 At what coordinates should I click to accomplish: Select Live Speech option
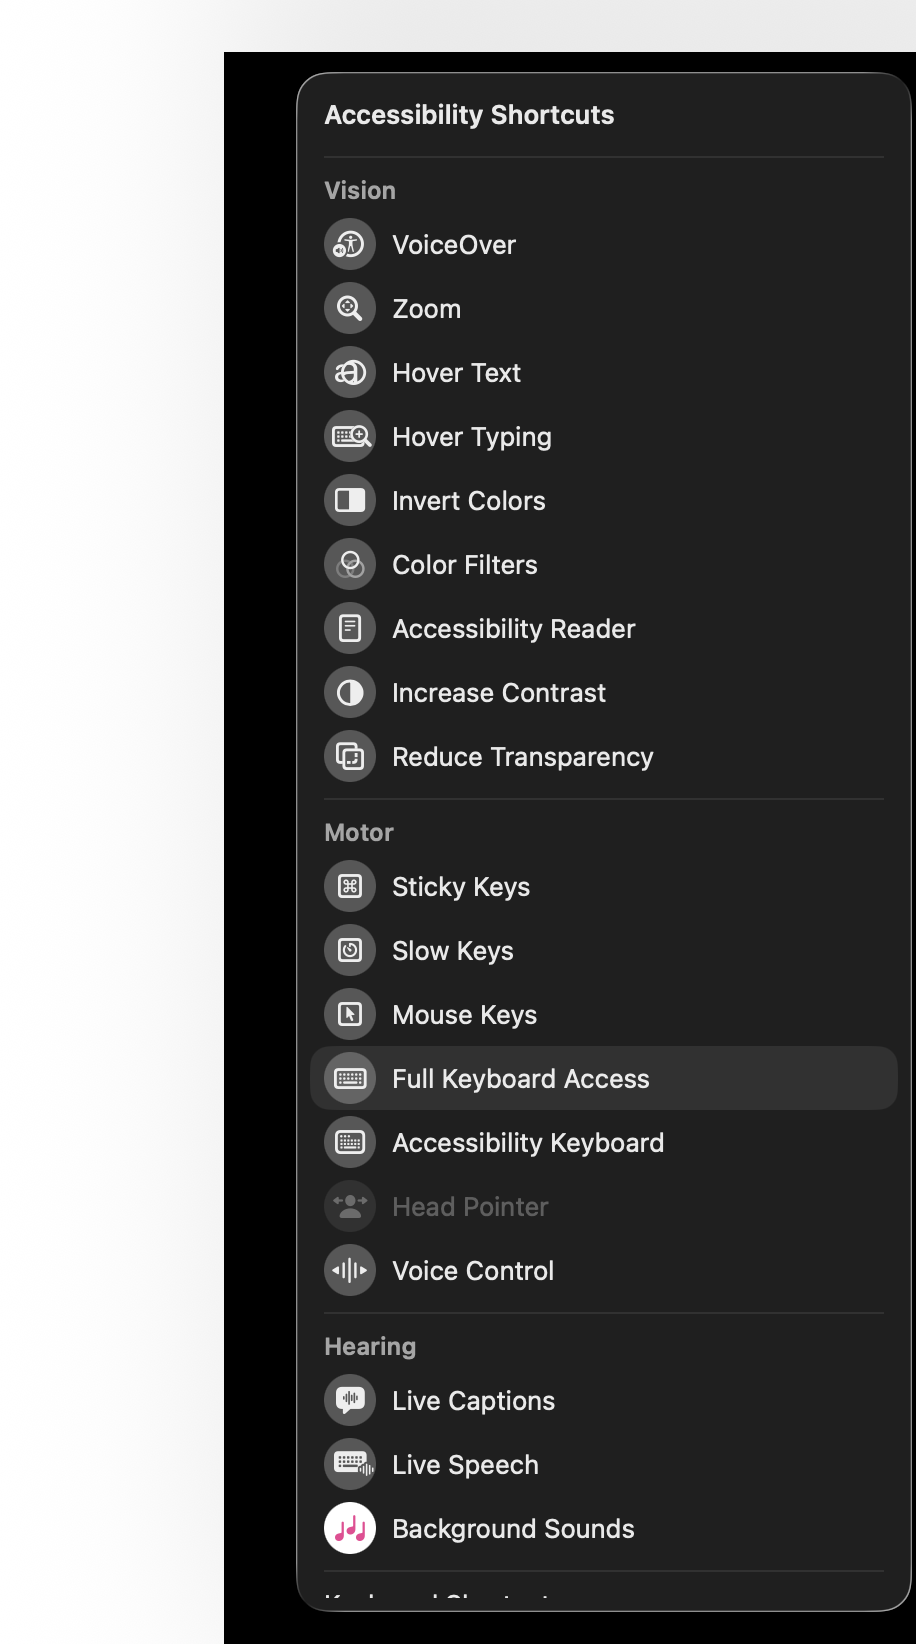(x=604, y=1465)
